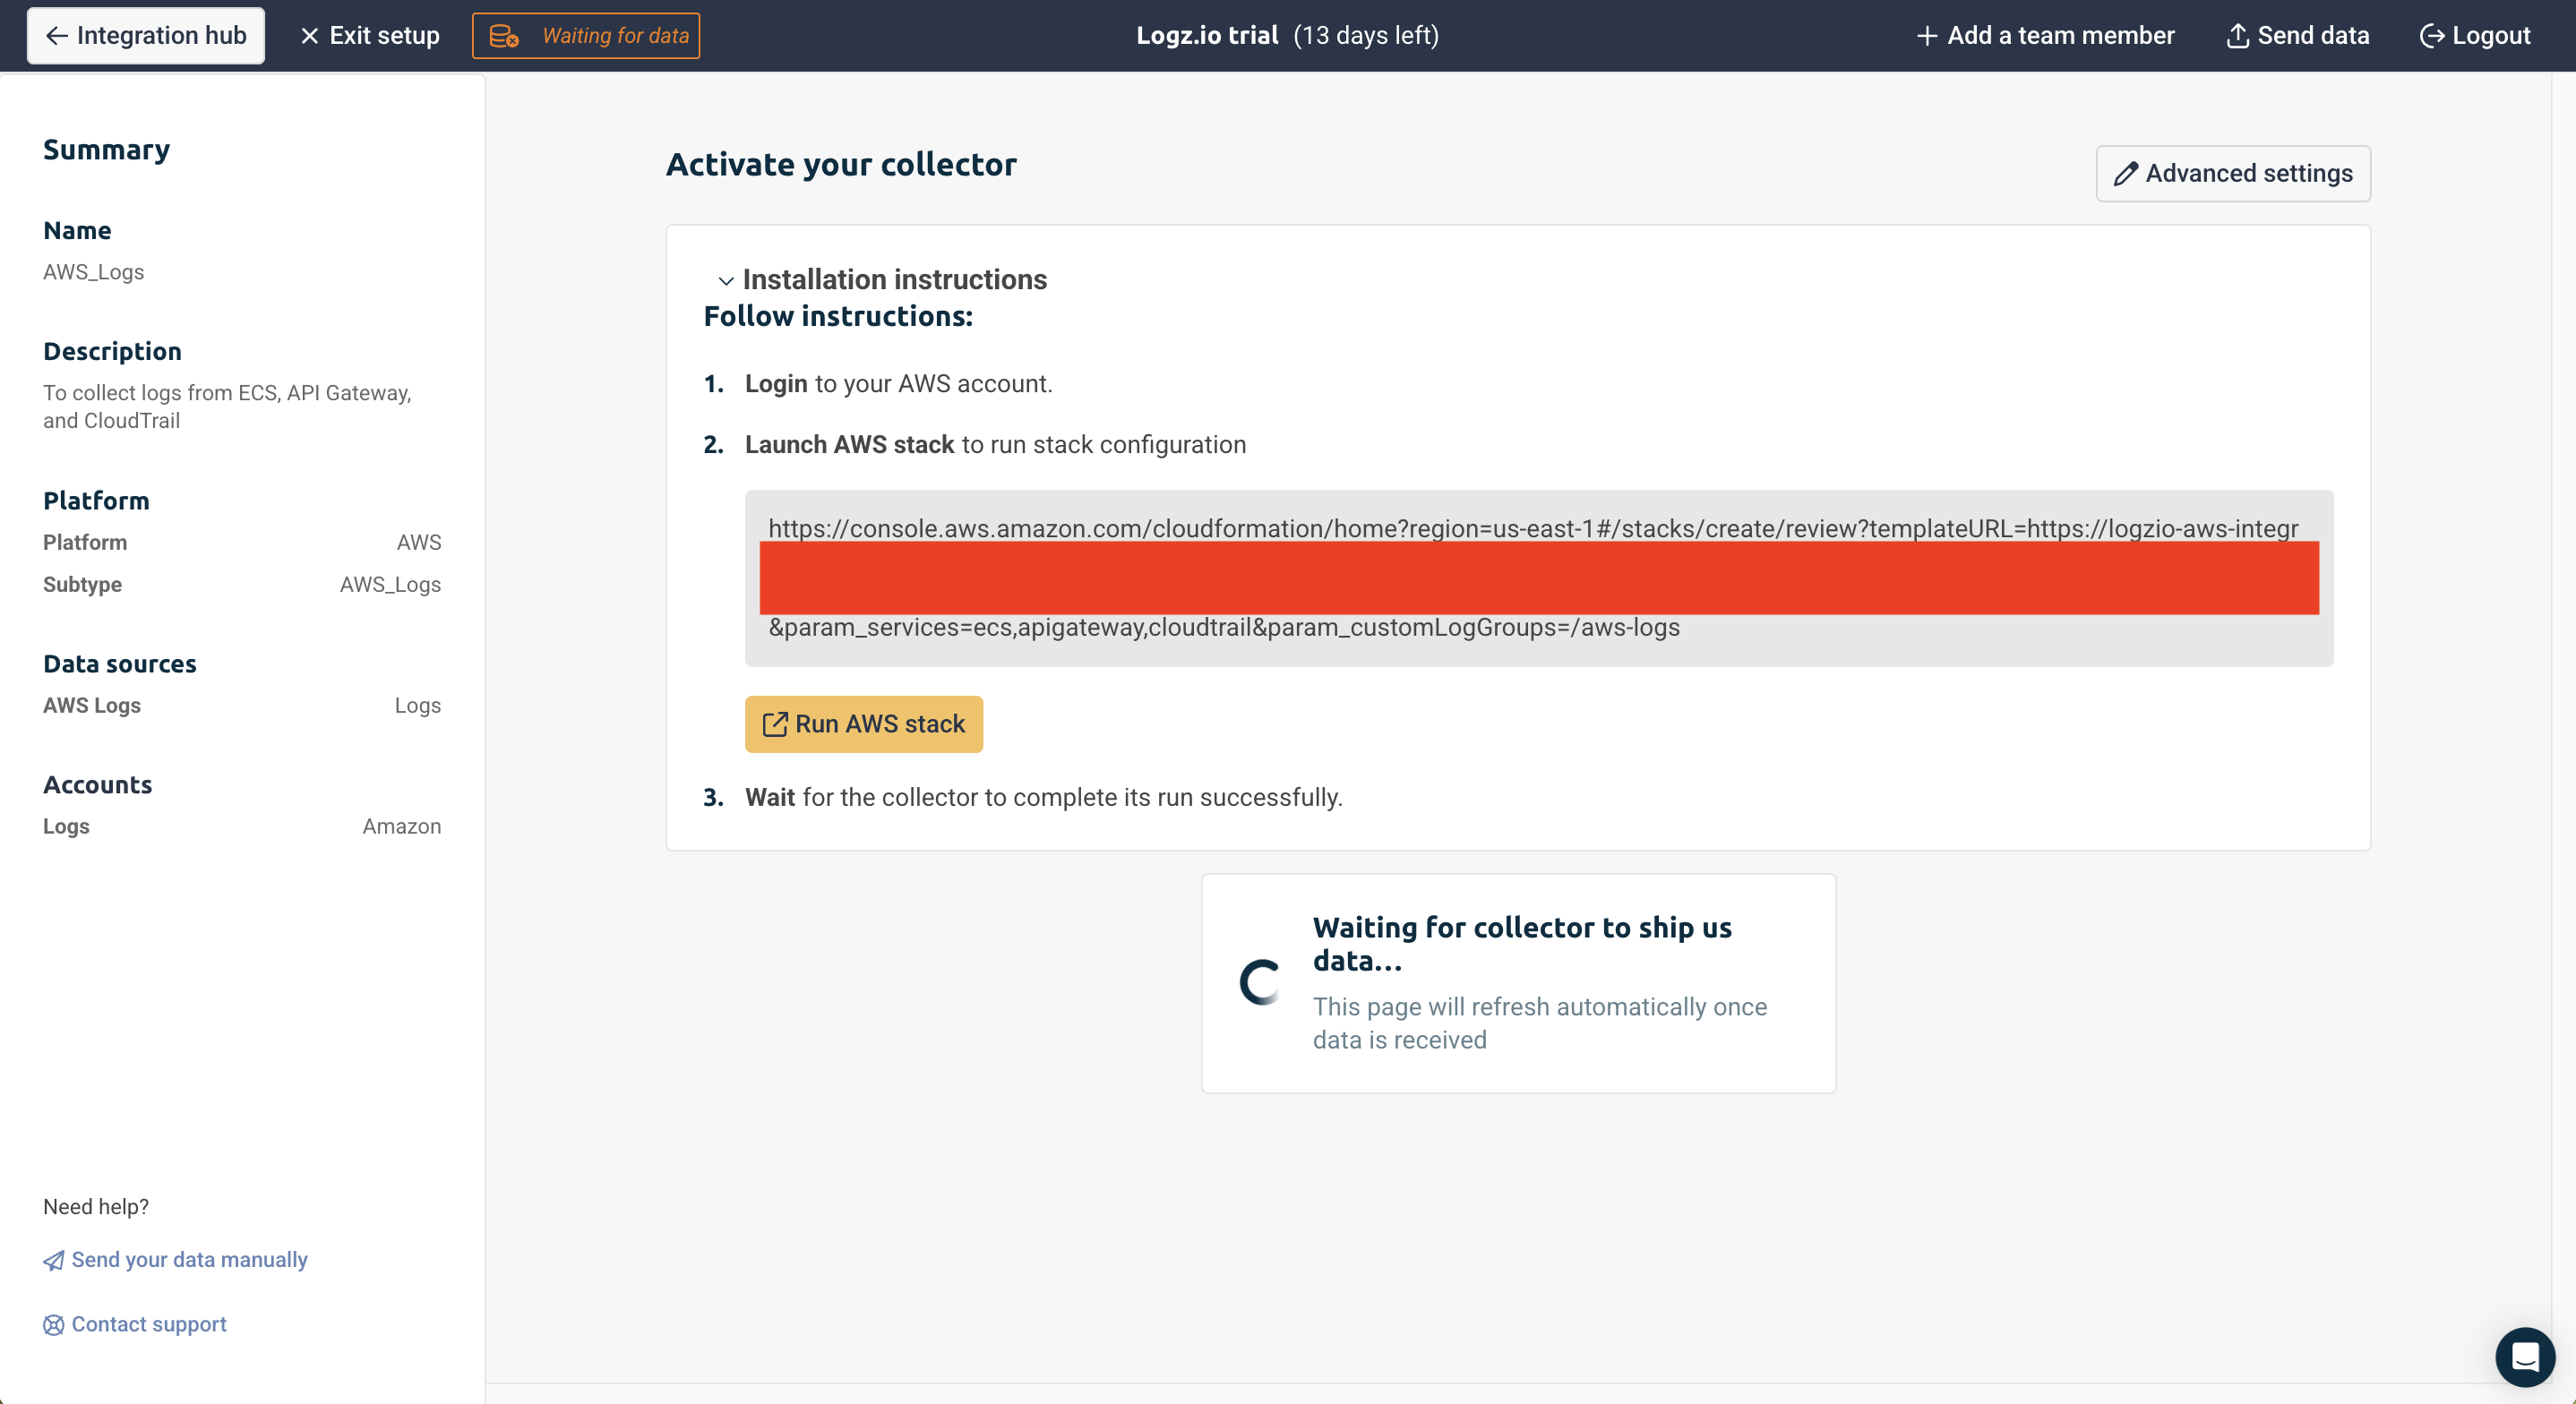
Task: Click the upload icon next to Send data
Action: pos(2237,35)
